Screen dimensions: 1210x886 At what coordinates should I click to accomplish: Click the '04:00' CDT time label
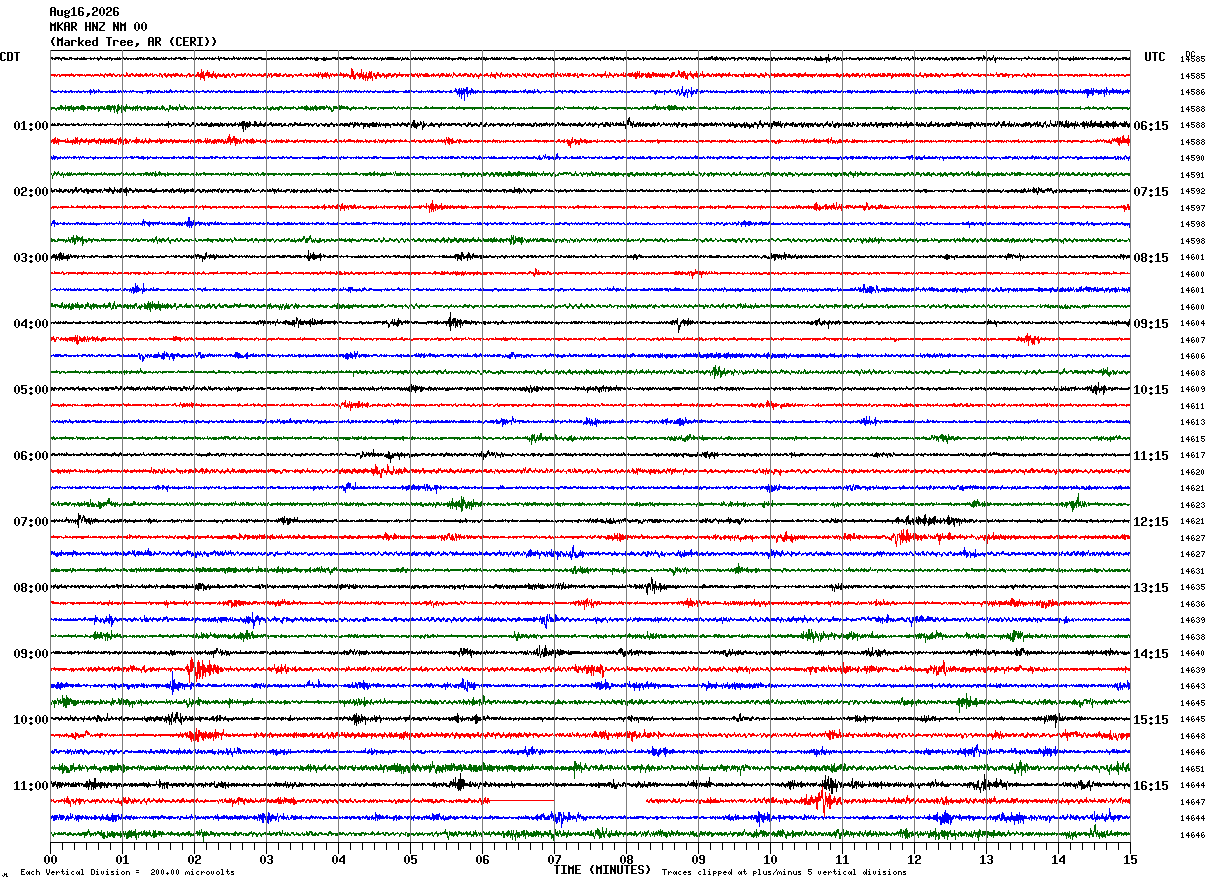pyautogui.click(x=31, y=324)
